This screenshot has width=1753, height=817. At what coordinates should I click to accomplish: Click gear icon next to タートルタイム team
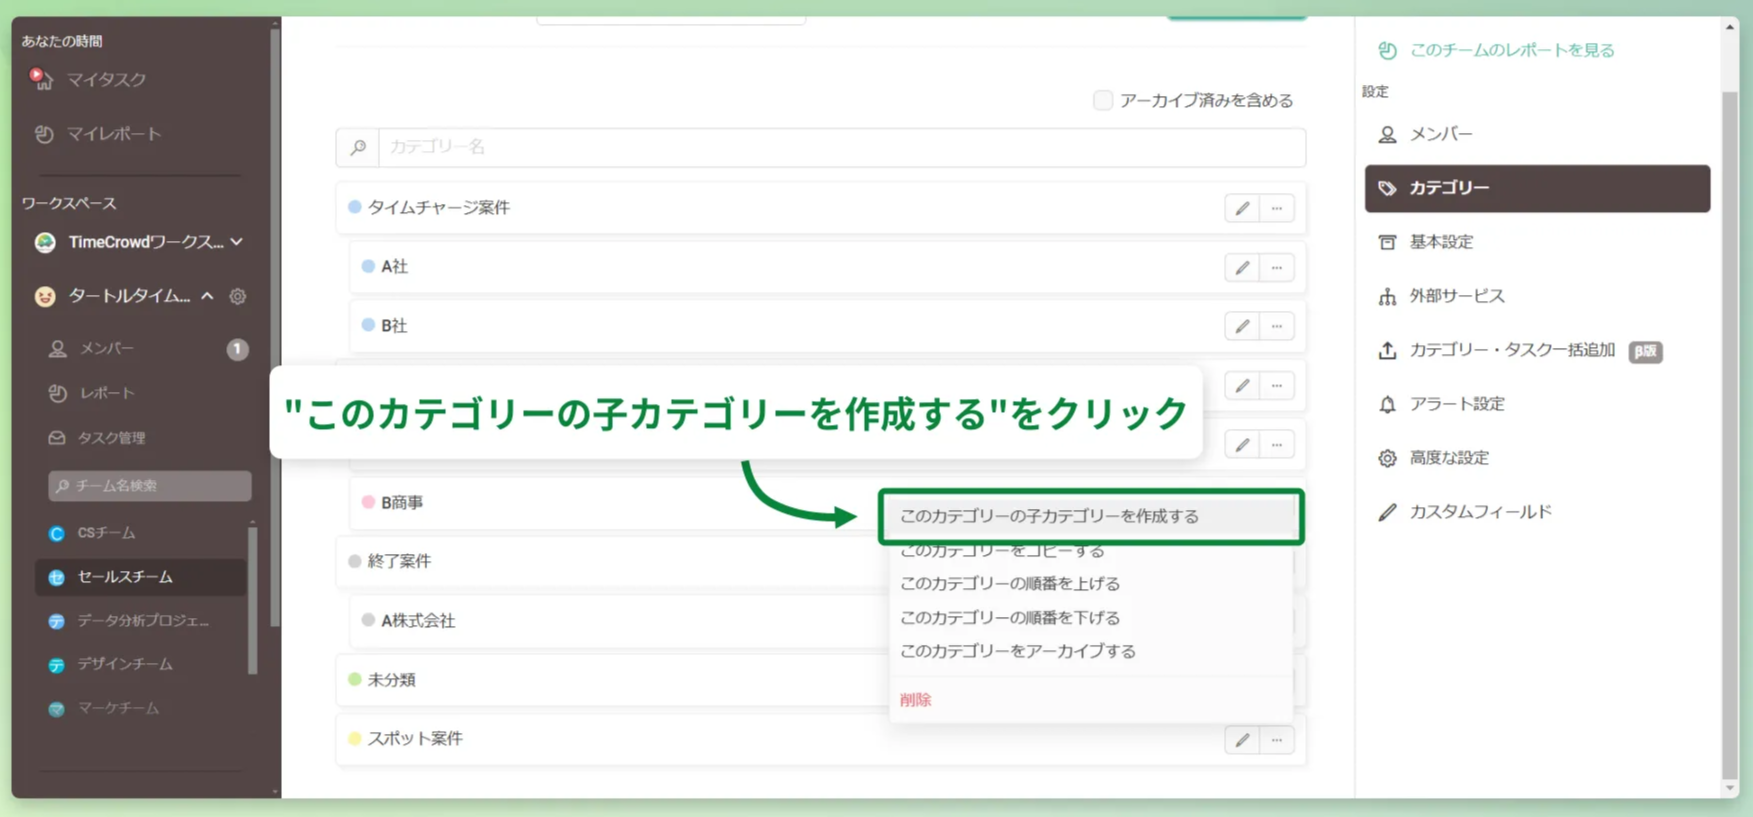237,296
